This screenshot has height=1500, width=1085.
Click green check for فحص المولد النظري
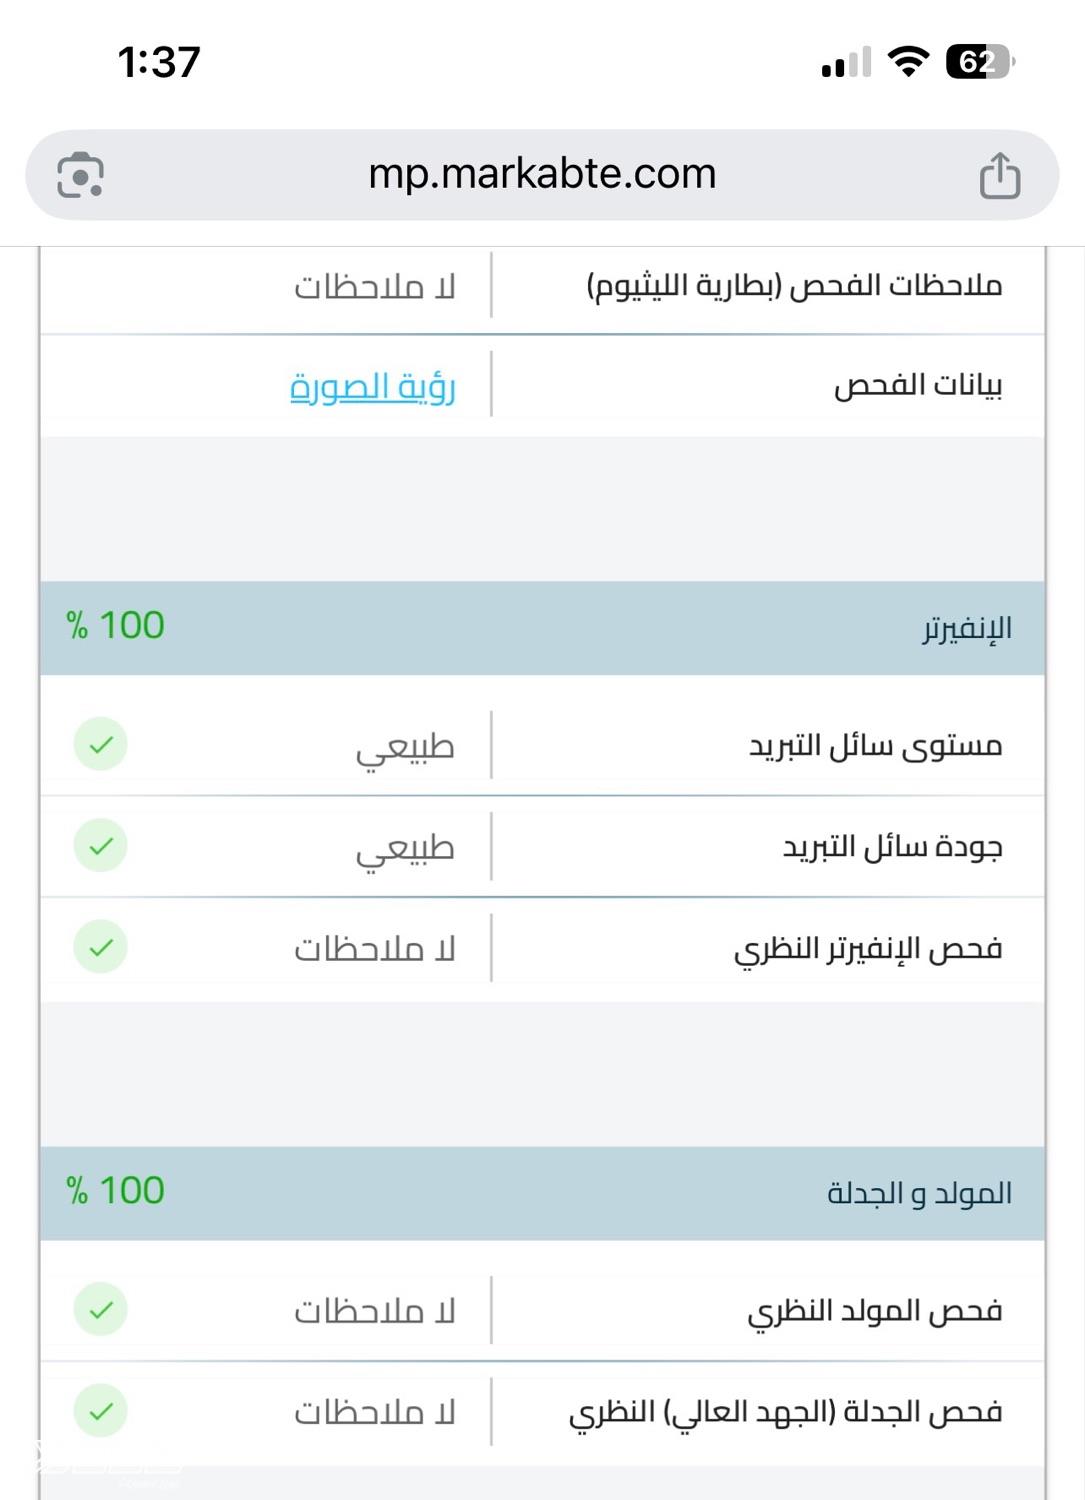tap(100, 1310)
